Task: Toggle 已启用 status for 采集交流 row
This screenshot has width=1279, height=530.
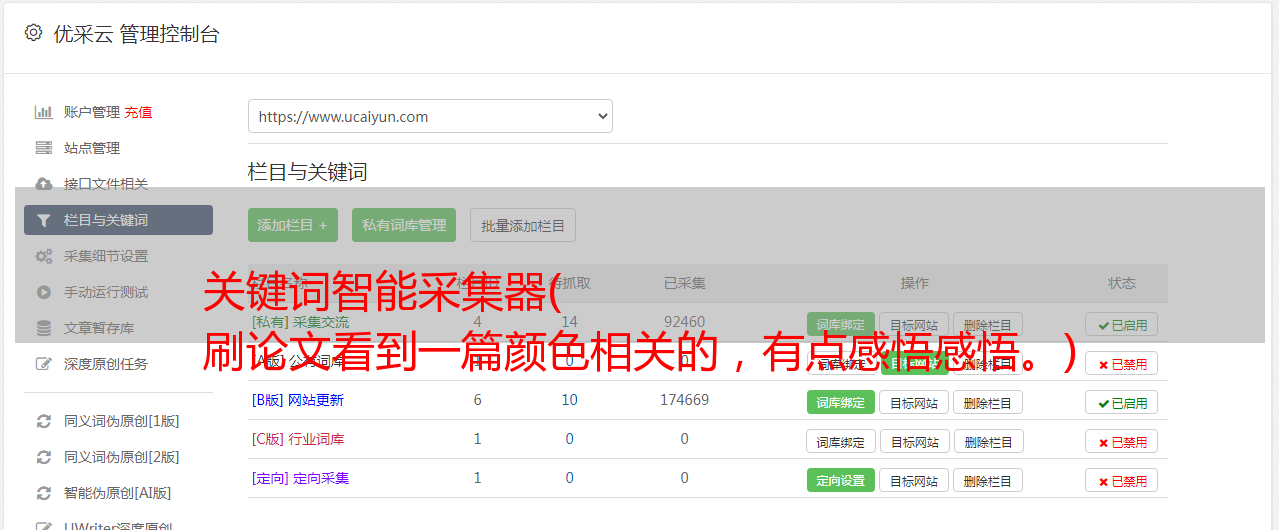Action: (x=1121, y=324)
